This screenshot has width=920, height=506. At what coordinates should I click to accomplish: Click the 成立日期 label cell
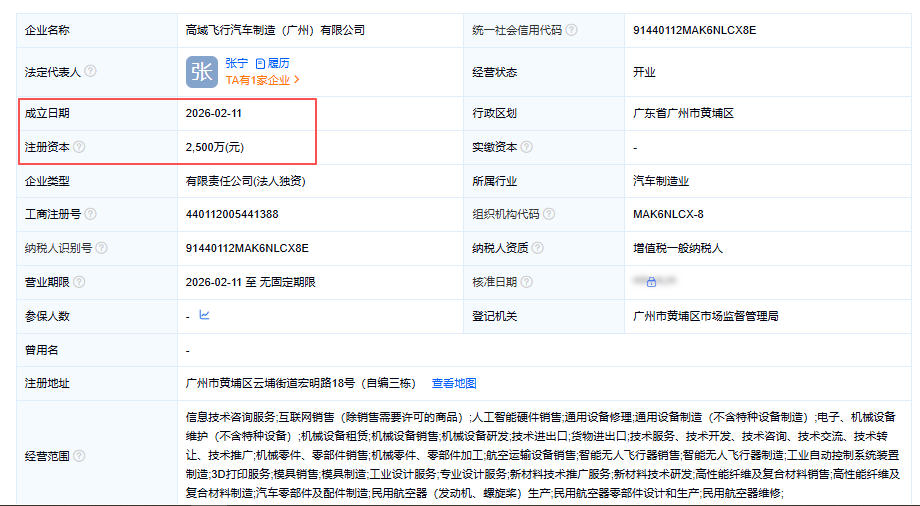pos(97,113)
